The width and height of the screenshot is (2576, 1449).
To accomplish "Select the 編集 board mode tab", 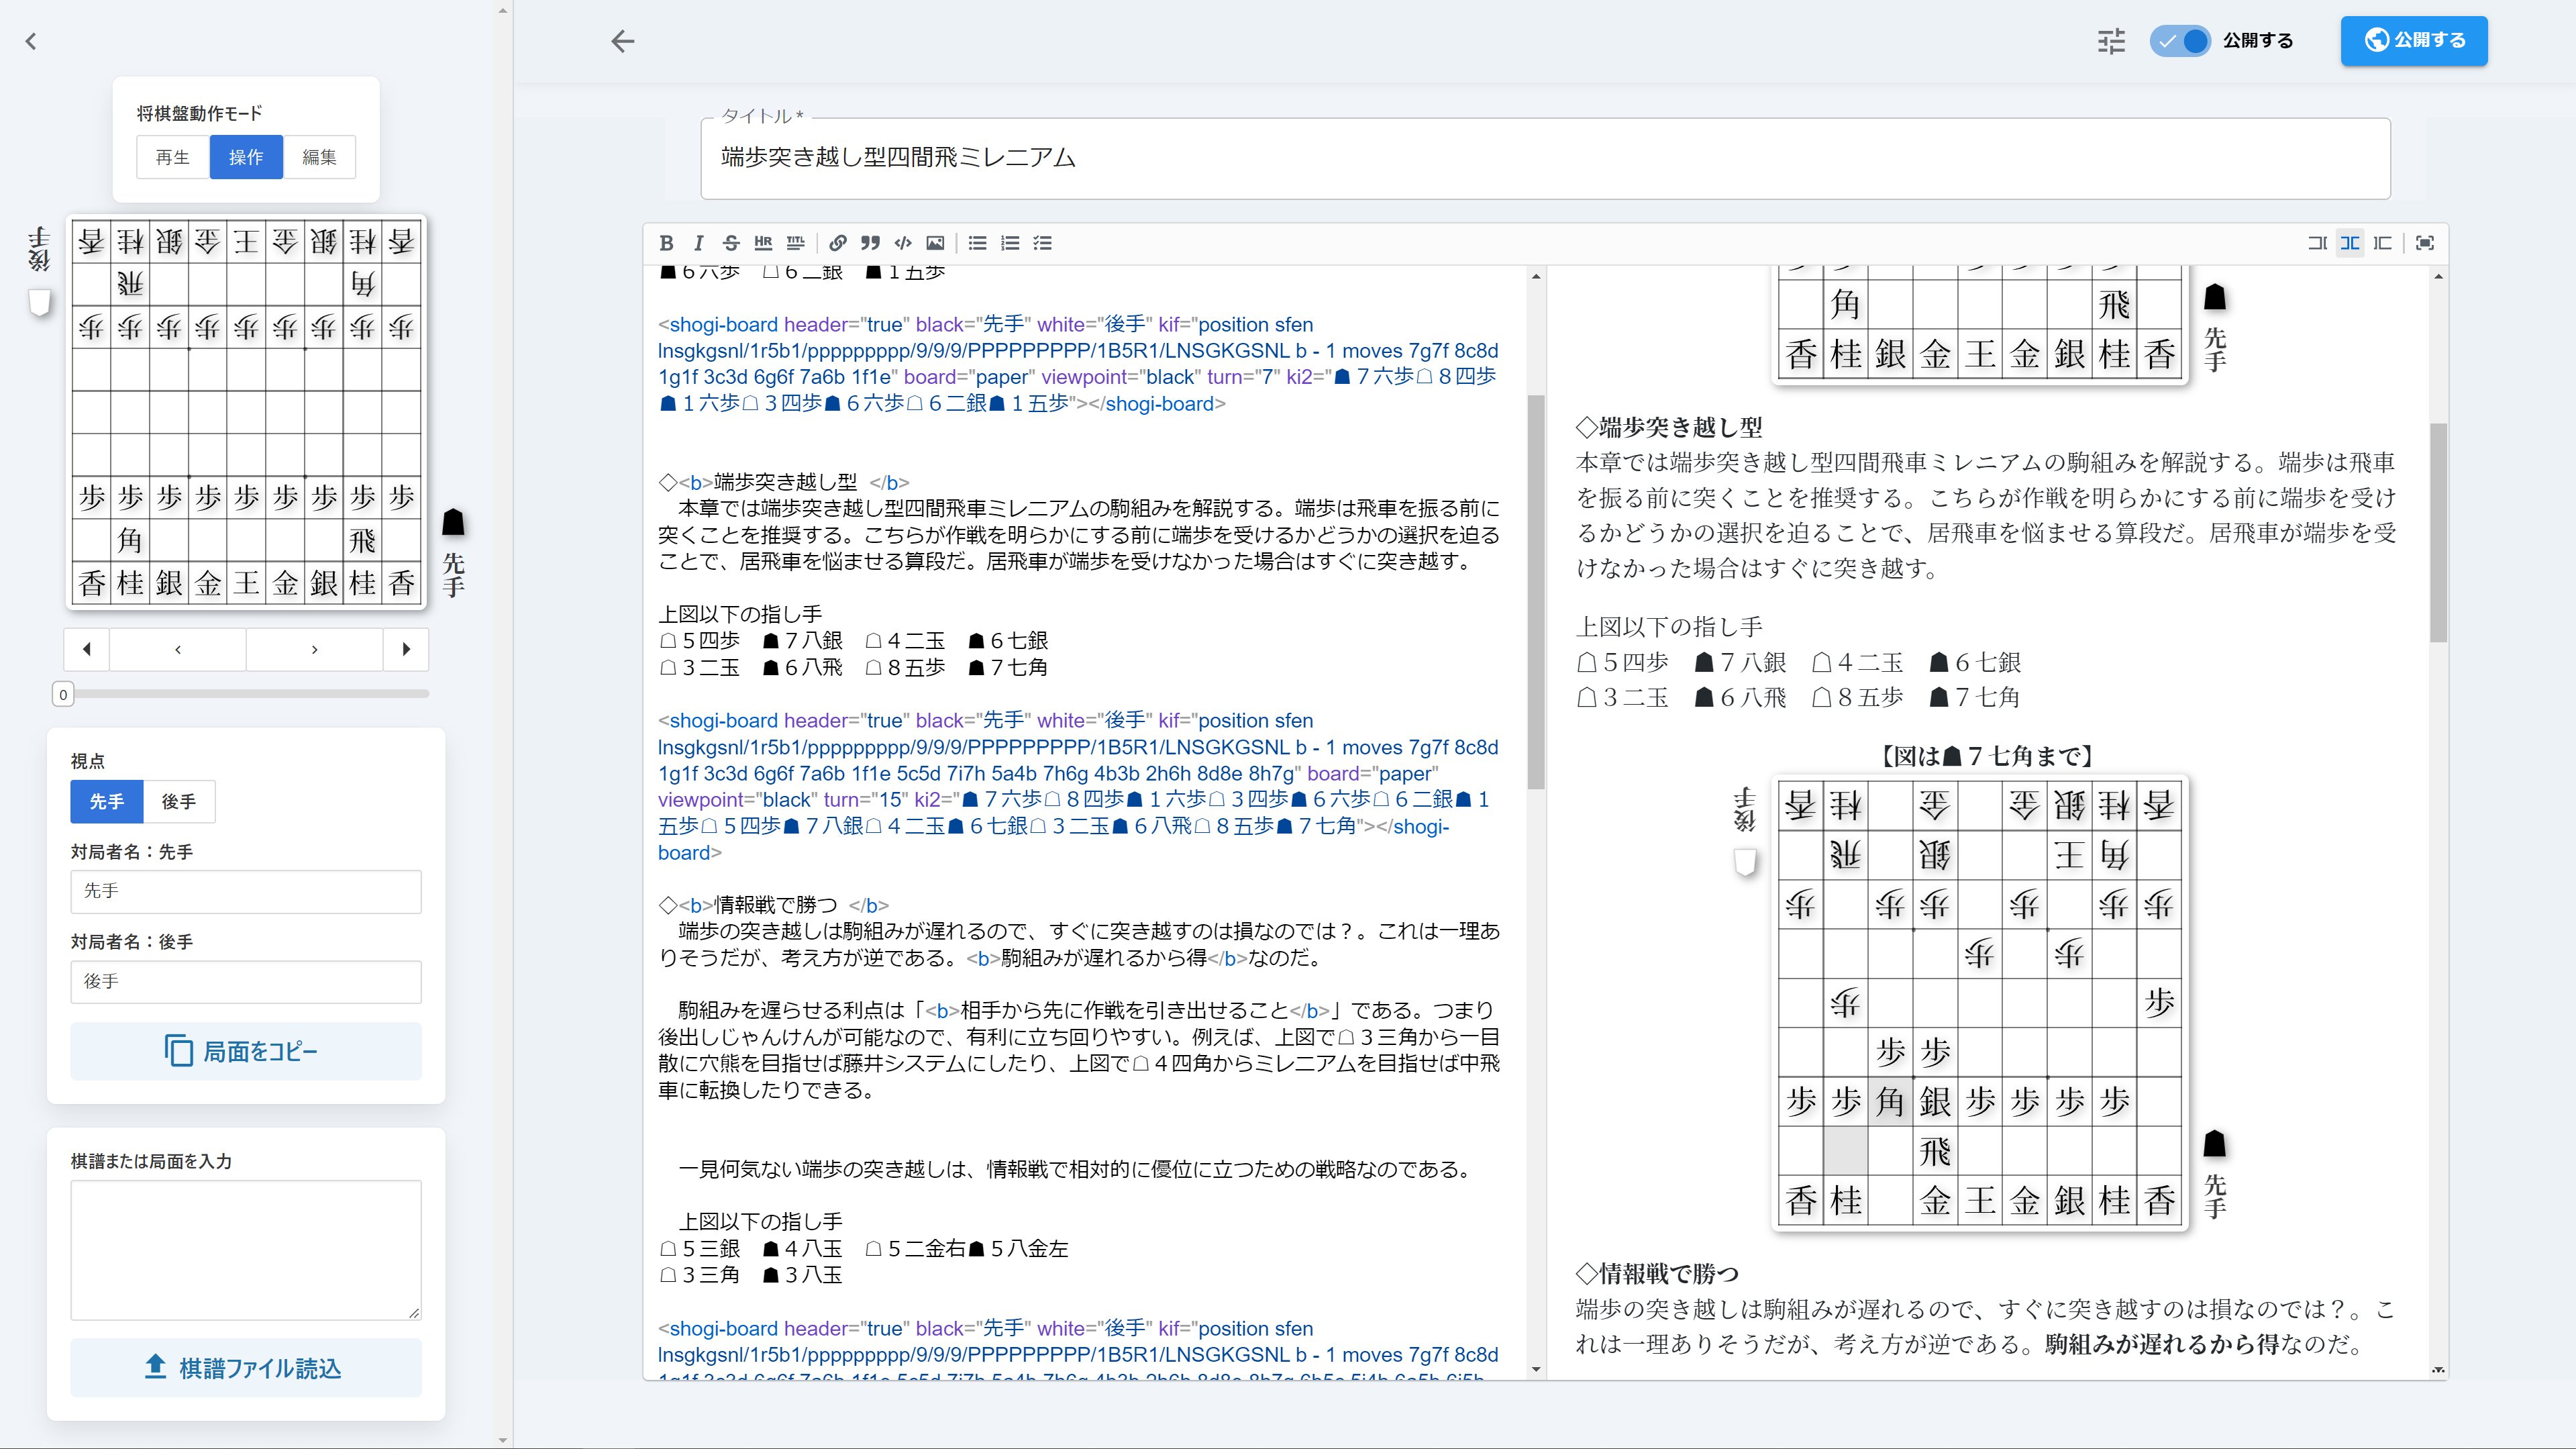I will (319, 157).
